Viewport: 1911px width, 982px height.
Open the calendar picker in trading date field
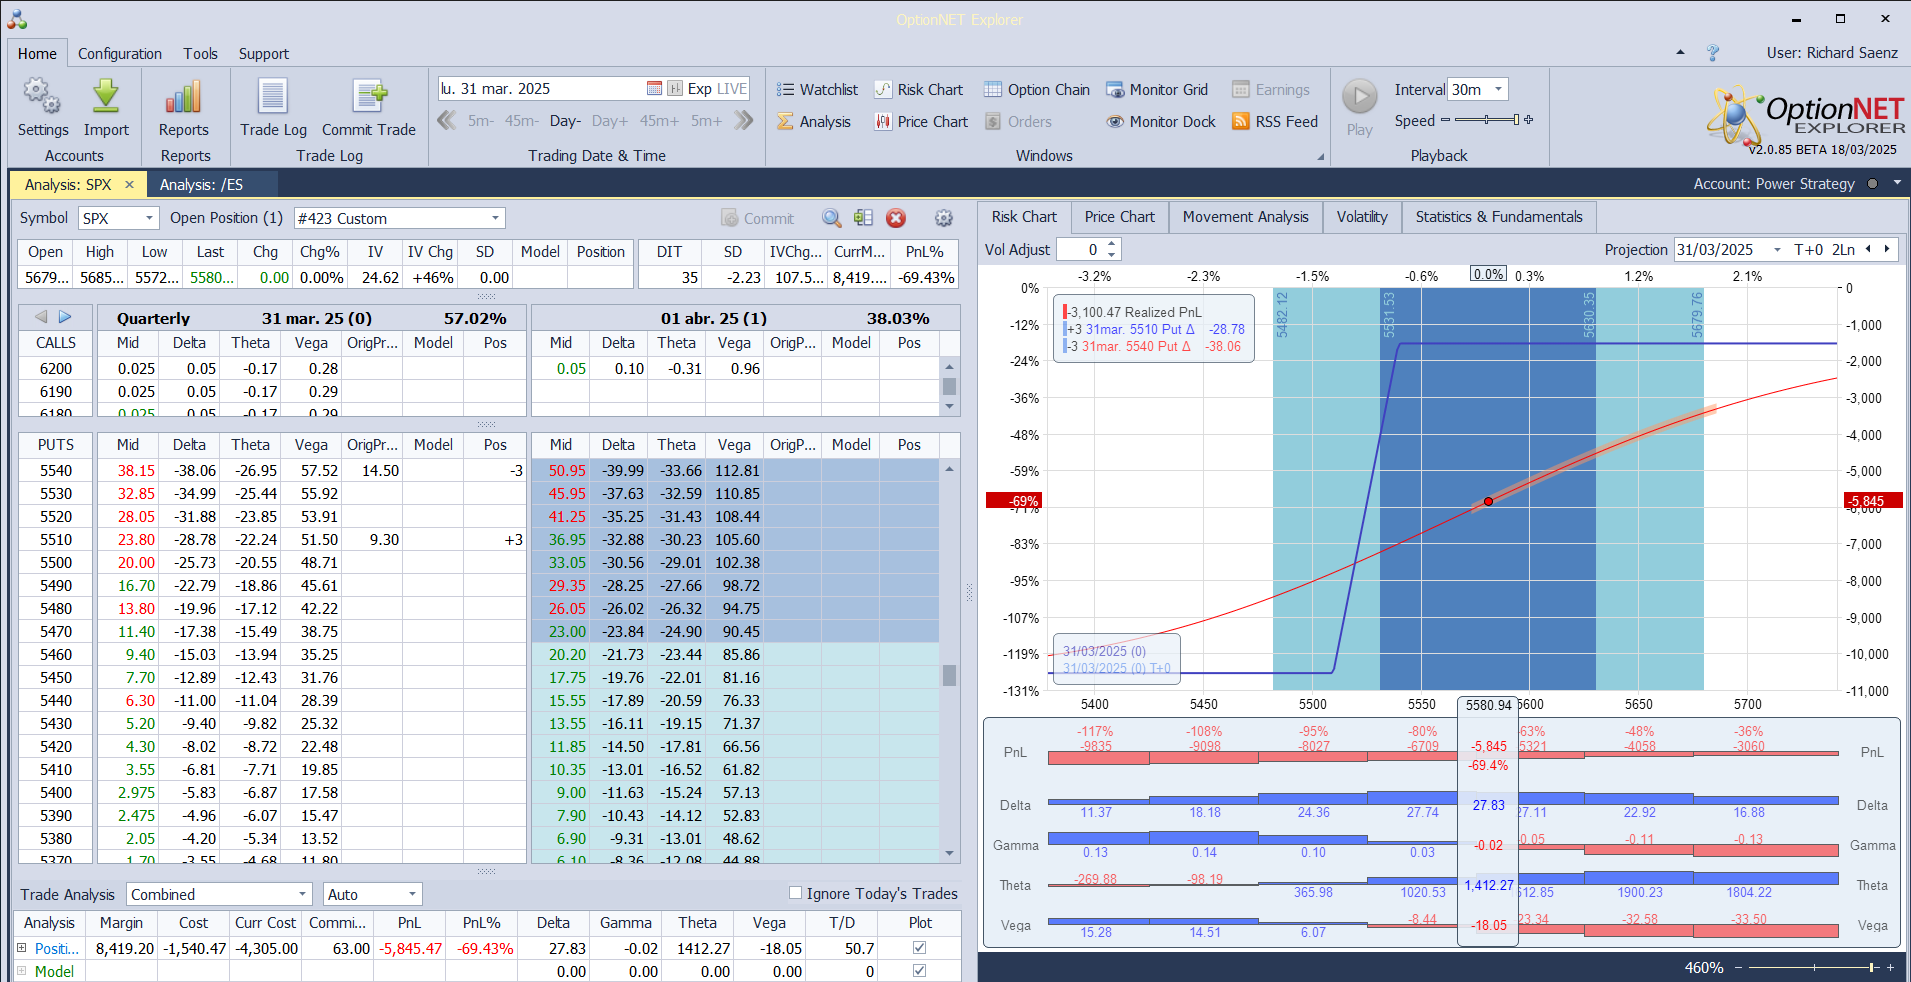[x=654, y=88]
